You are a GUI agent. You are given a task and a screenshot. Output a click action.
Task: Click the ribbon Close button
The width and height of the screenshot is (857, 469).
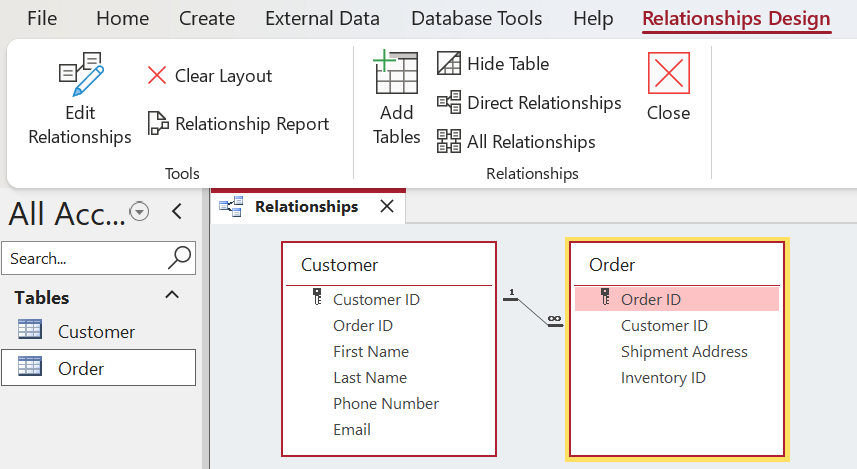pyautogui.click(x=668, y=86)
